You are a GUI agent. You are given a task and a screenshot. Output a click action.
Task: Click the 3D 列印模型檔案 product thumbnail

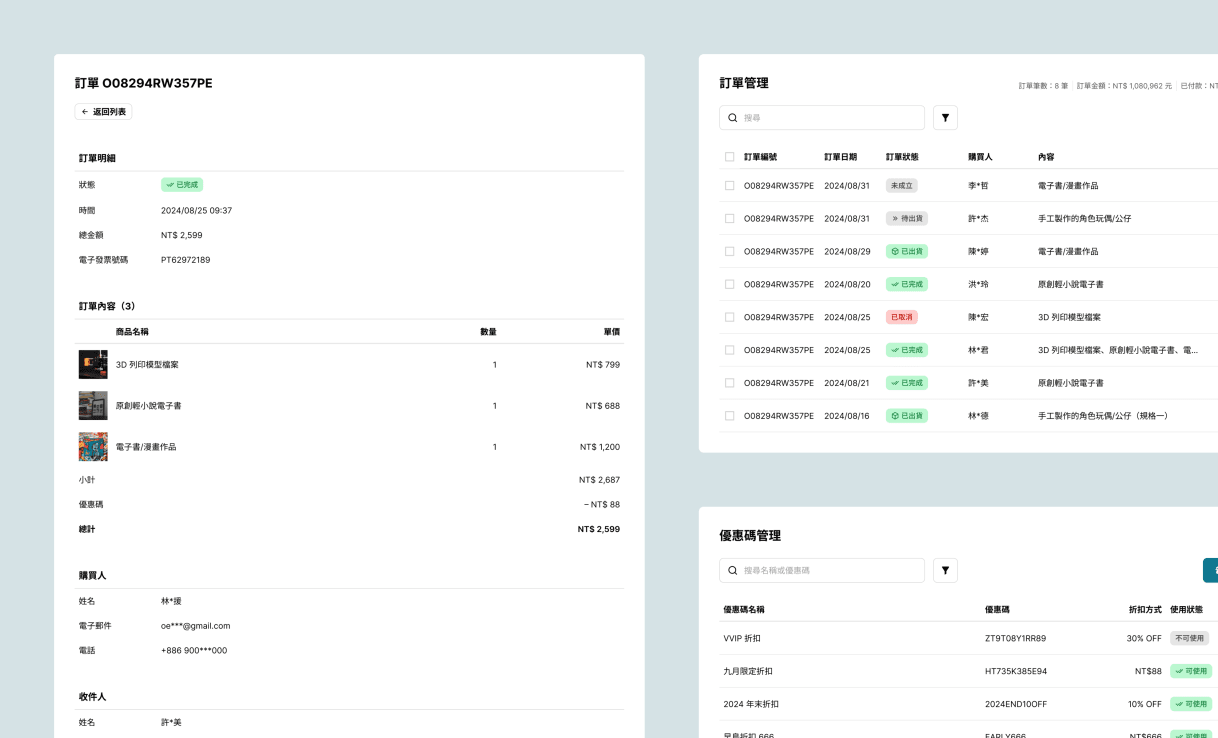tap(93, 364)
